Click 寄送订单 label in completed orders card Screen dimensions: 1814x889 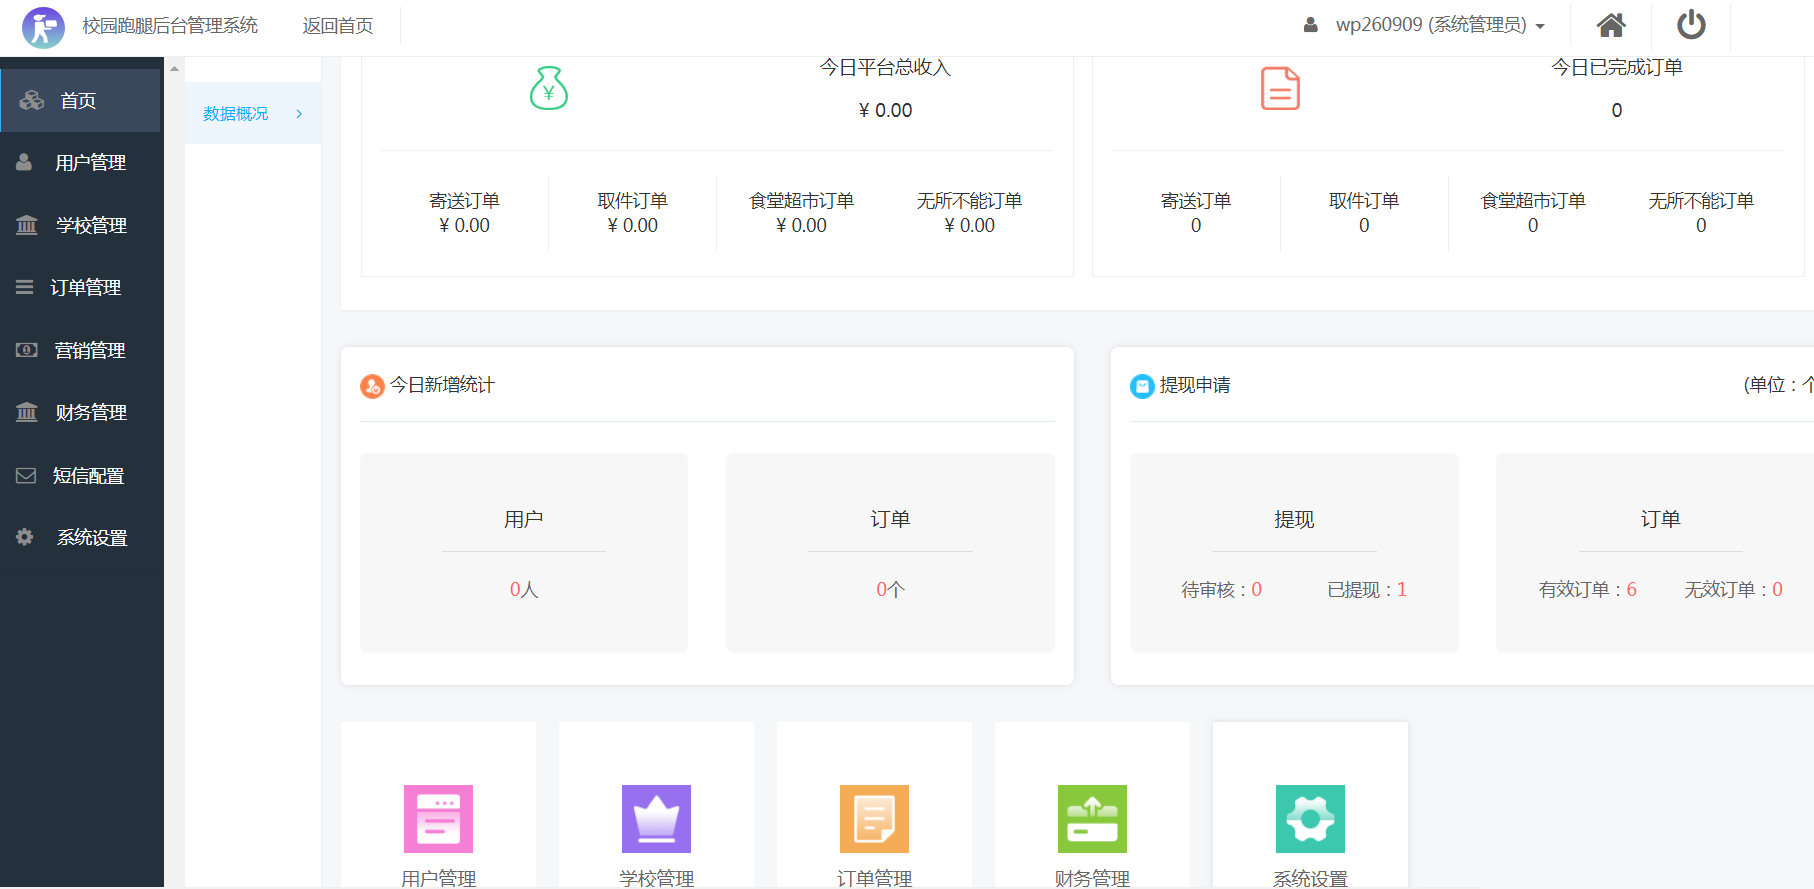tap(1196, 201)
